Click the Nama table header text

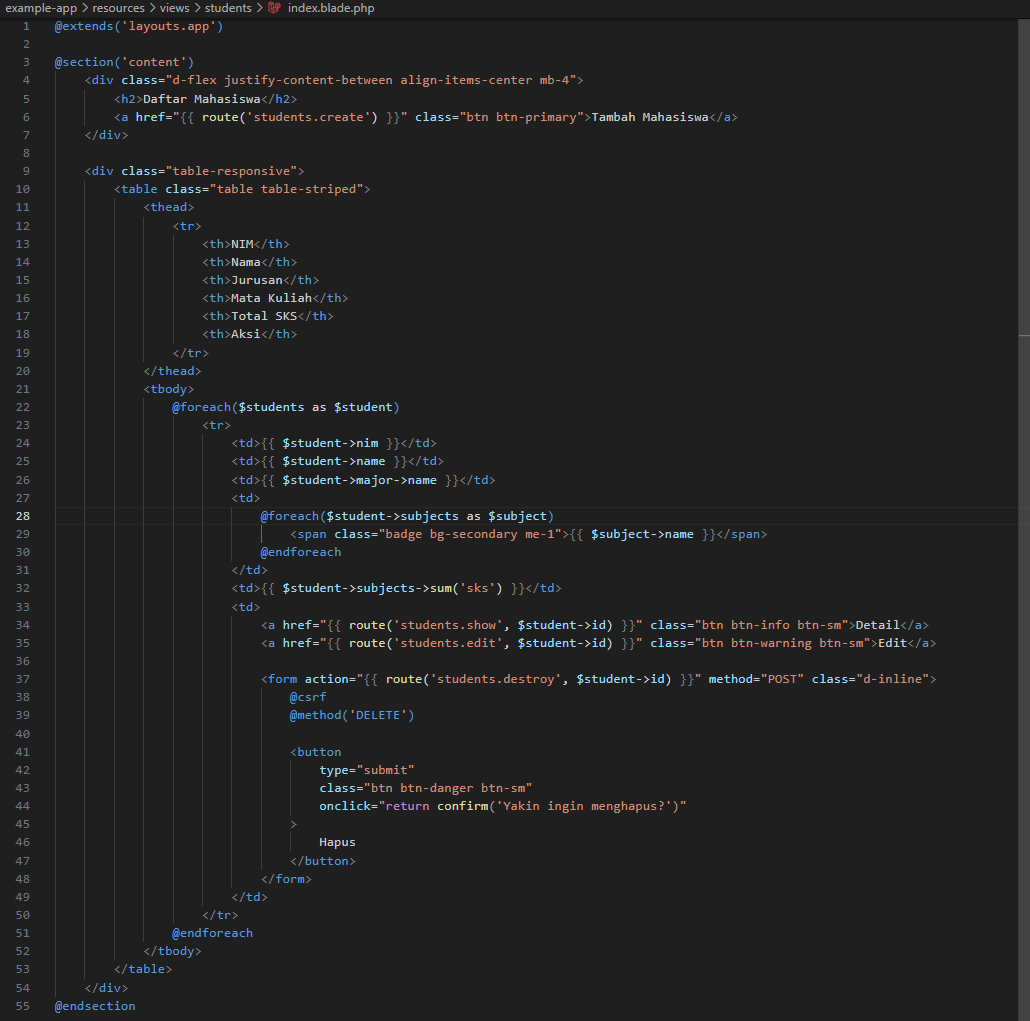click(246, 261)
